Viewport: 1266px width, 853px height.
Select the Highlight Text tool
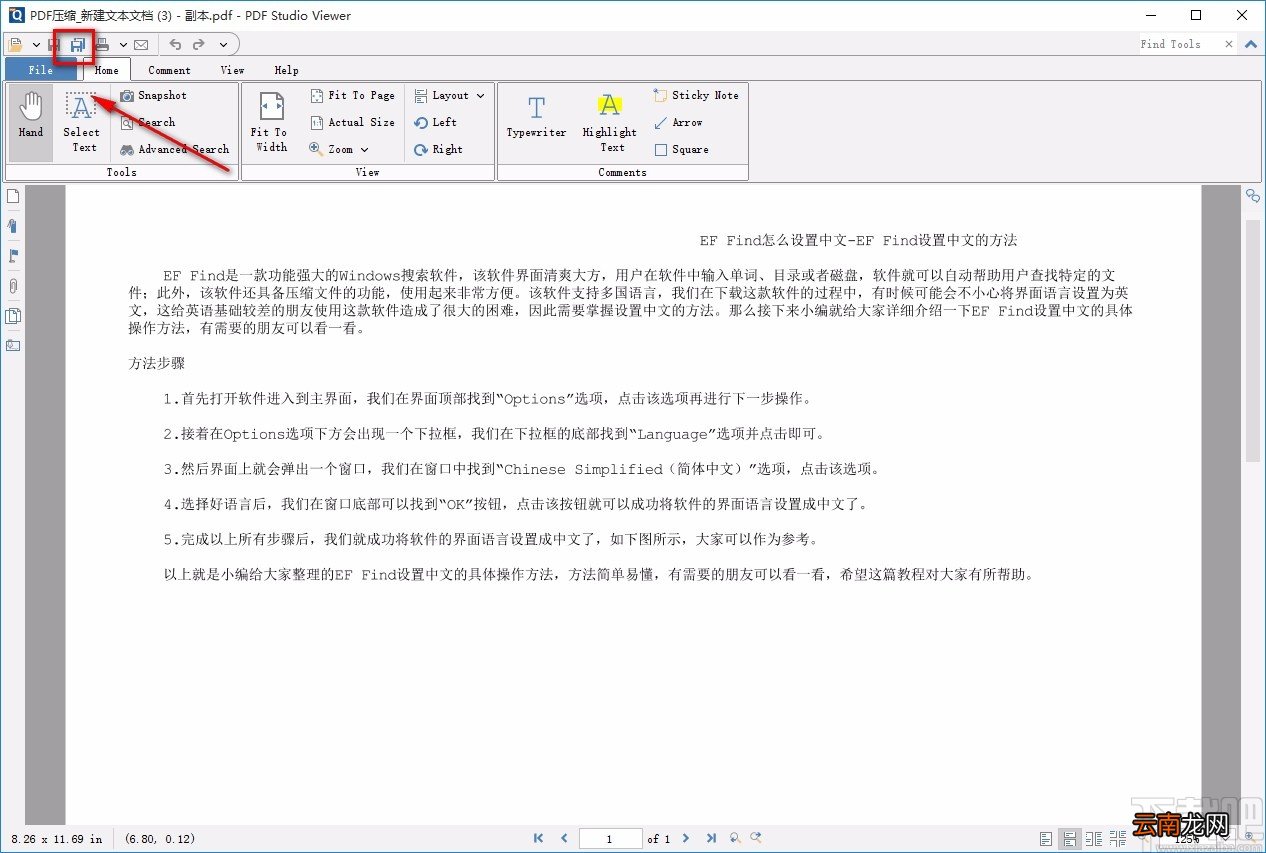(609, 123)
